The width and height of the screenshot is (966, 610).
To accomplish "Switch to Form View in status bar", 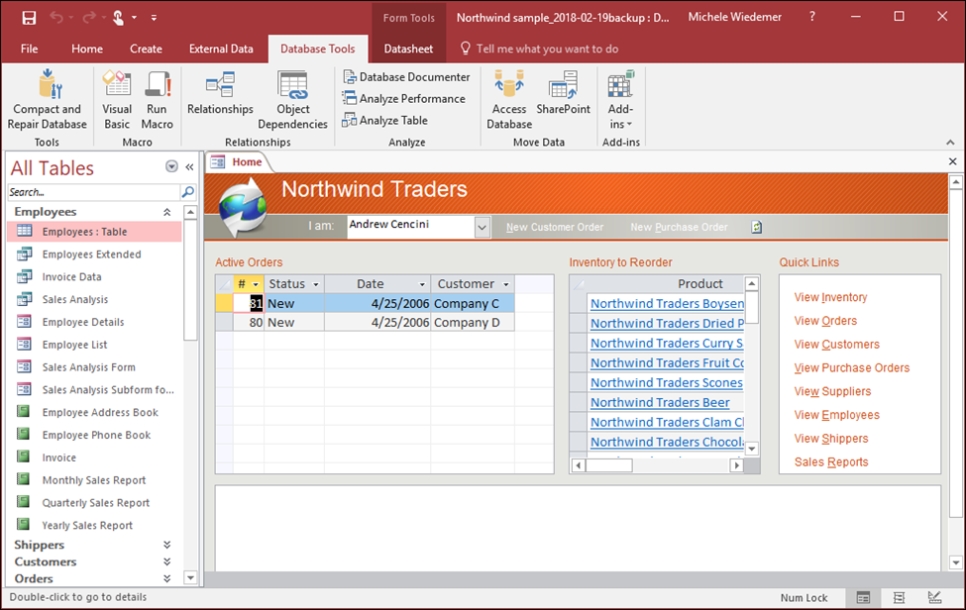I will (863, 597).
